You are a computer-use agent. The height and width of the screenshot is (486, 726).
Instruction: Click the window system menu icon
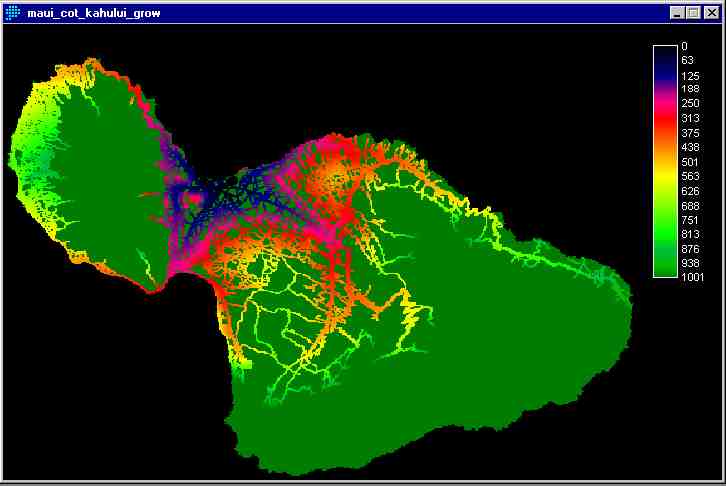[x=13, y=12]
